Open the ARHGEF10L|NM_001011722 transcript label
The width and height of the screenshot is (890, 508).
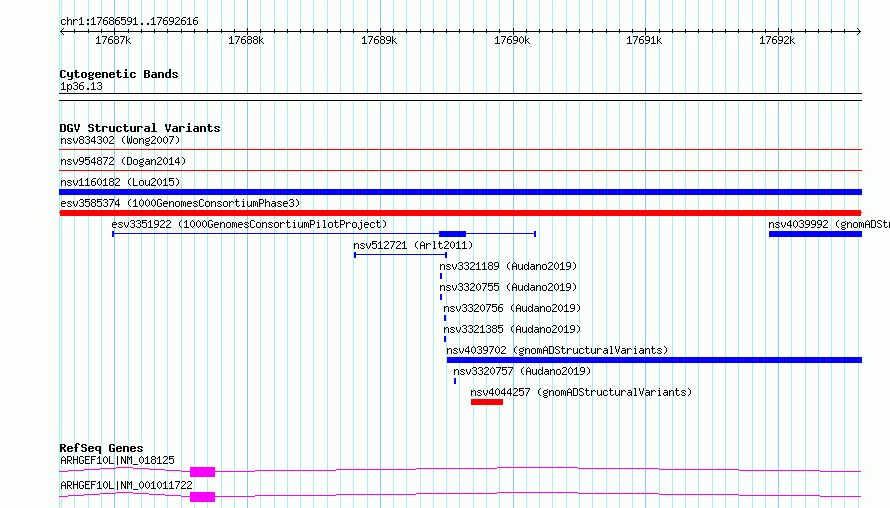126,485
